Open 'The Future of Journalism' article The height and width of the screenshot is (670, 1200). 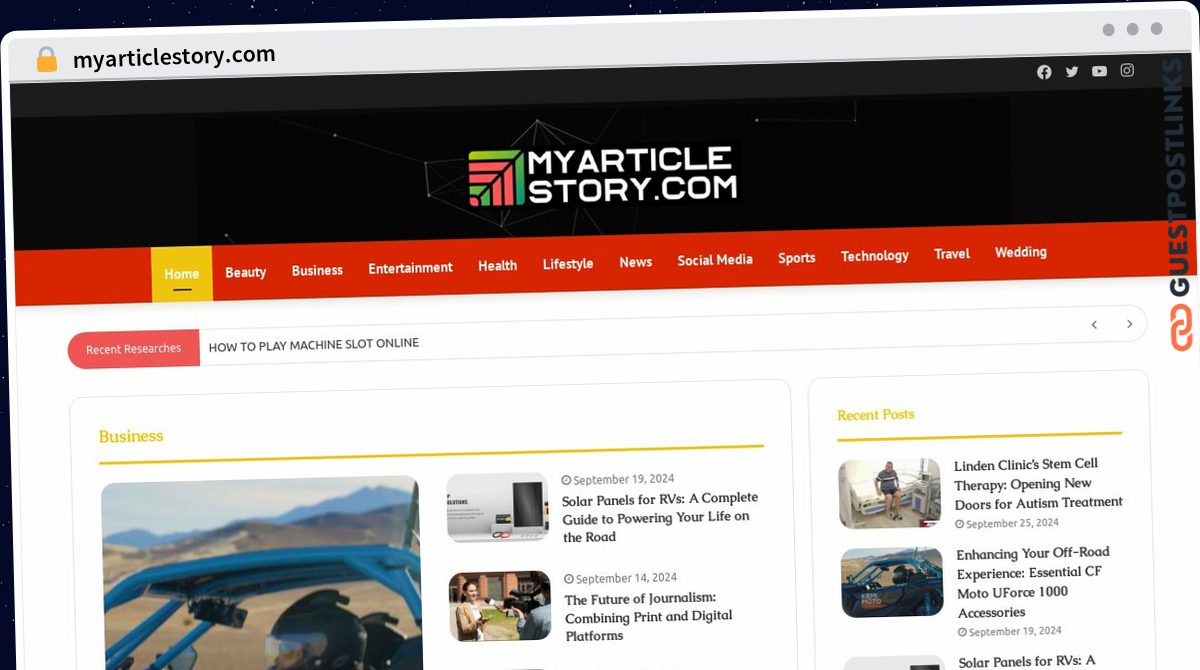point(649,617)
